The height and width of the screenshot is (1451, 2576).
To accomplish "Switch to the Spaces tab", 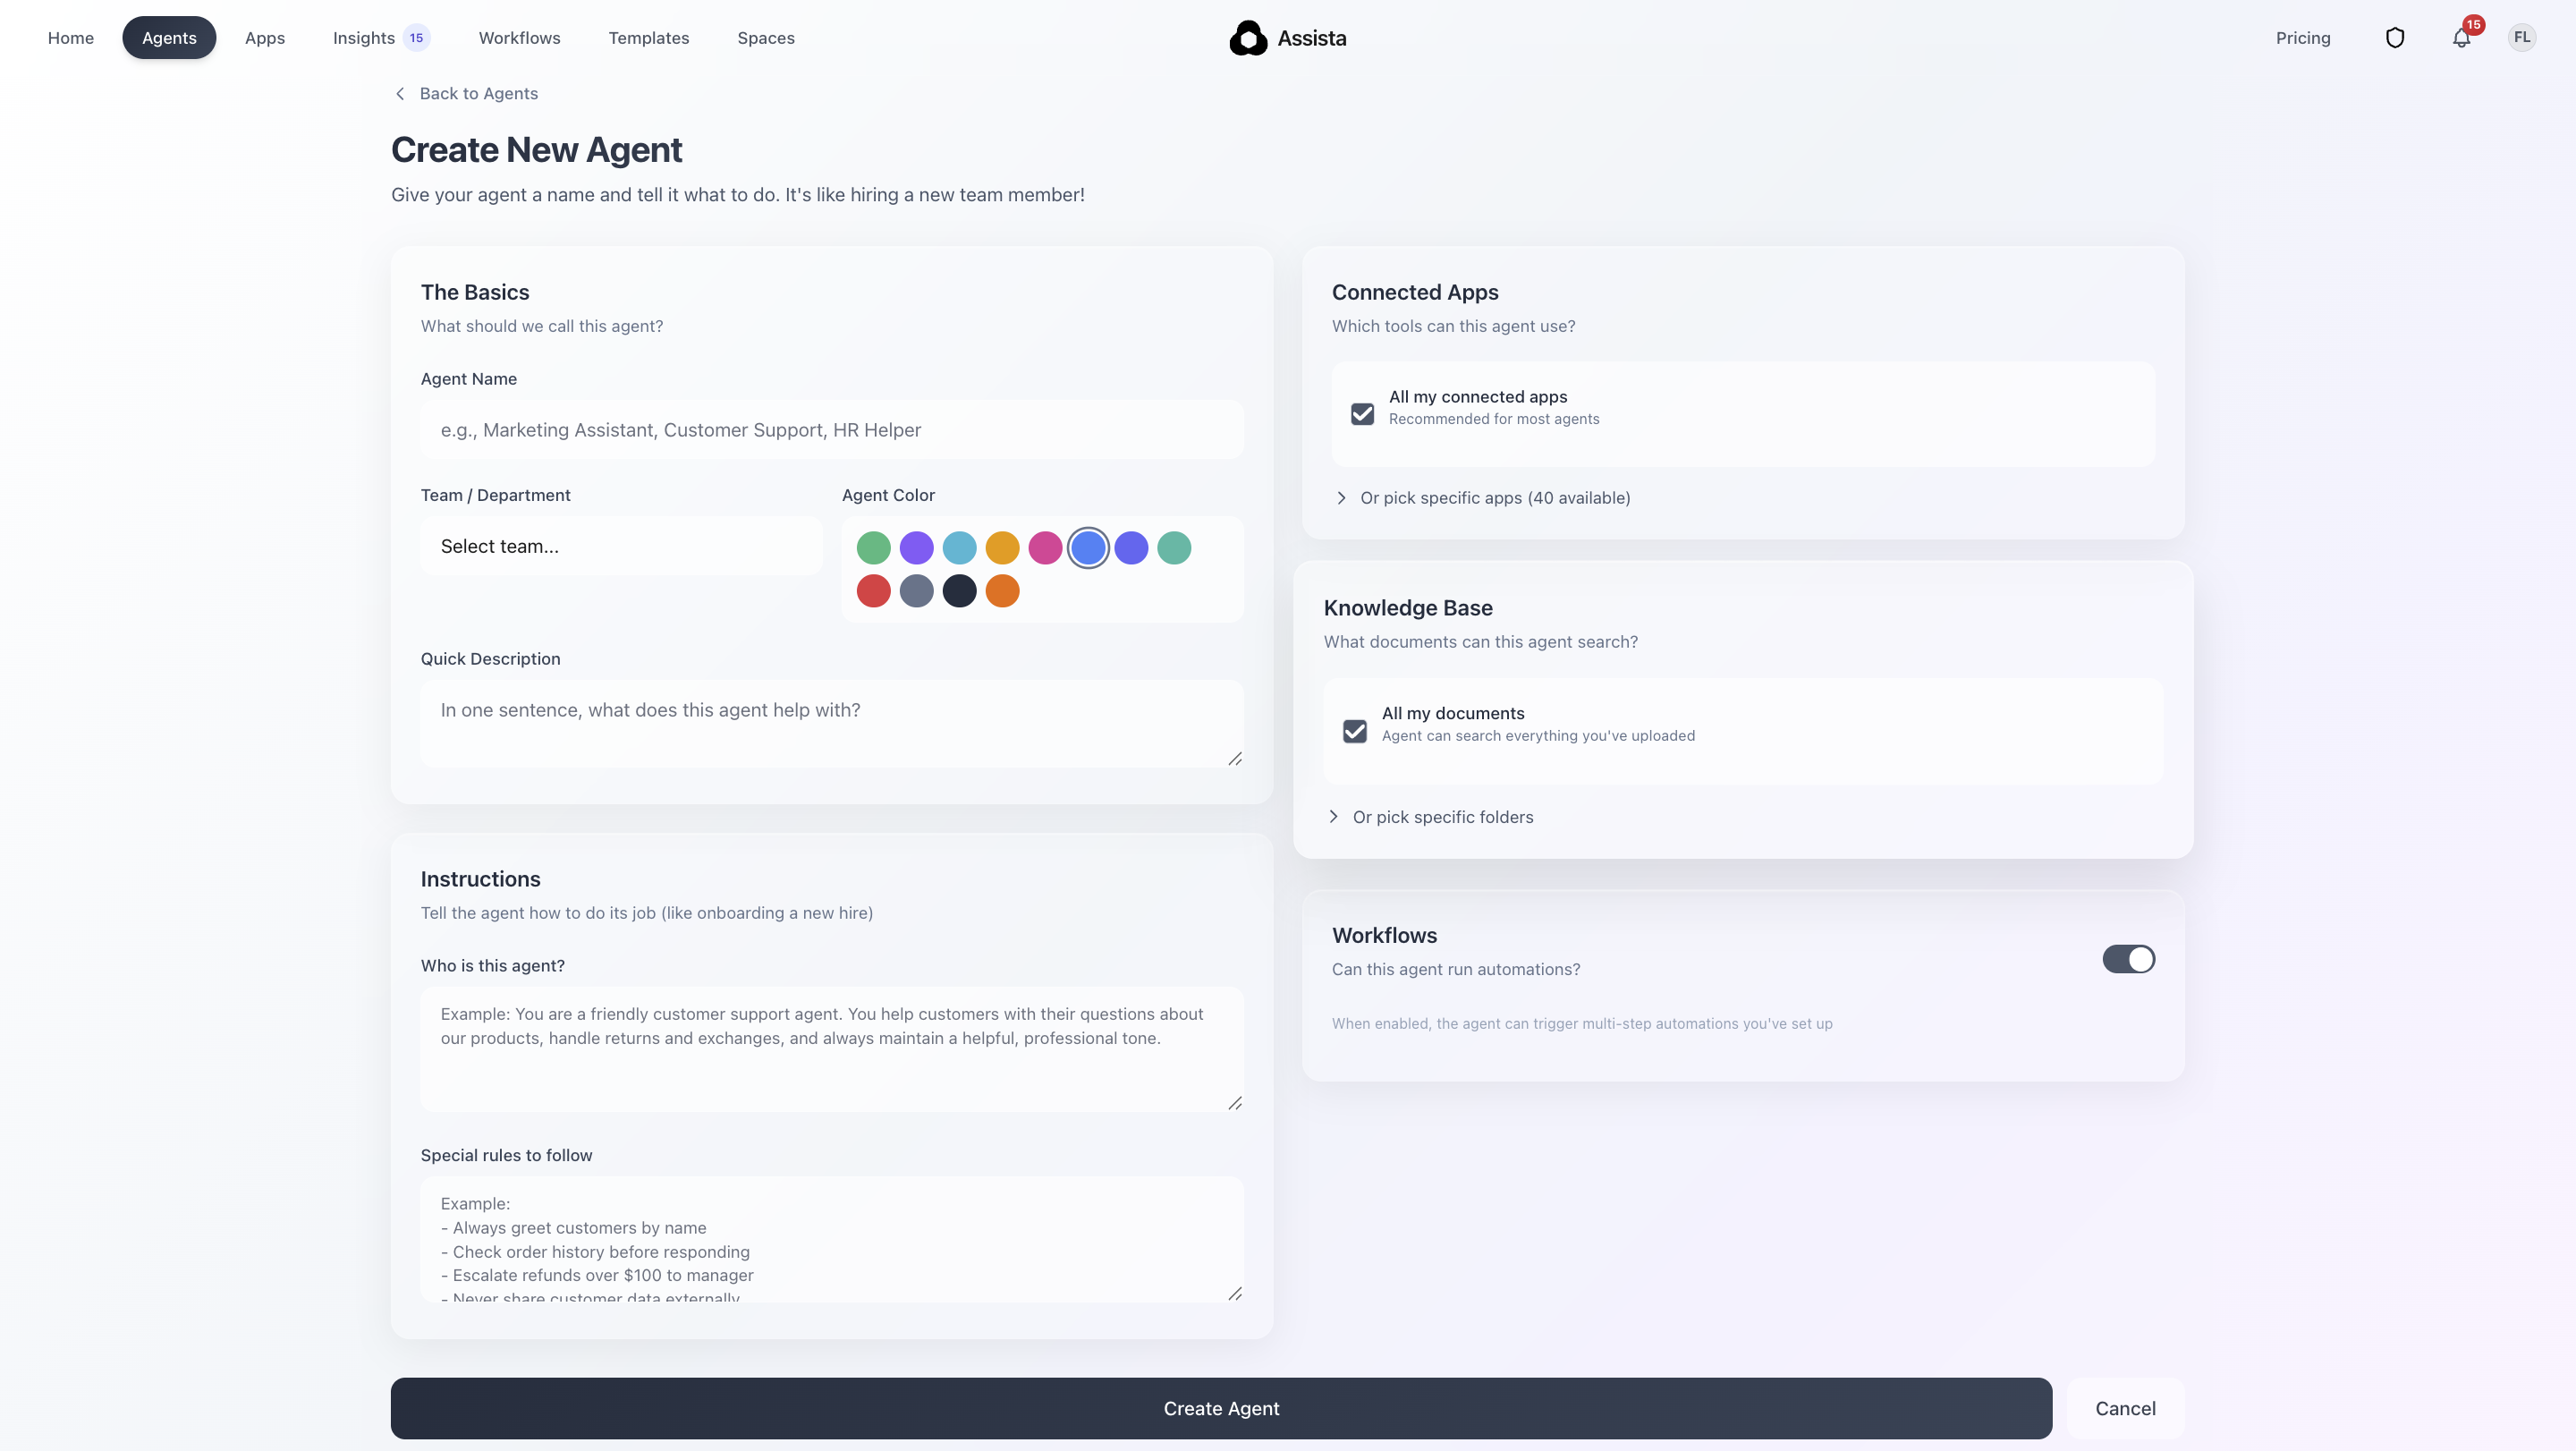I will (766, 38).
